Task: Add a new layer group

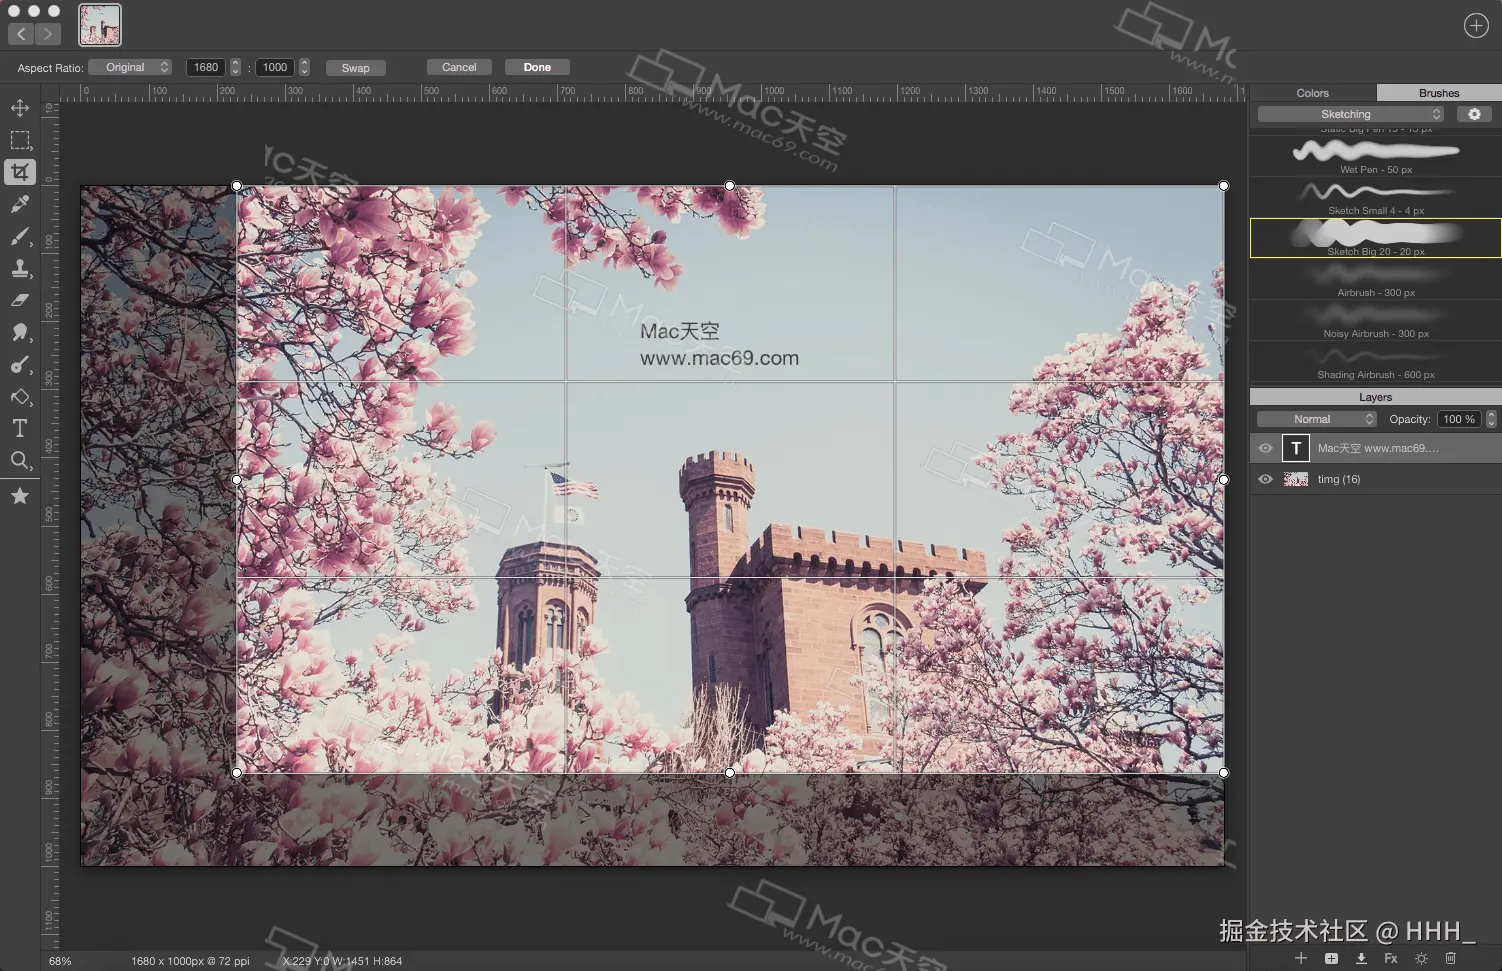Action: [1331, 958]
